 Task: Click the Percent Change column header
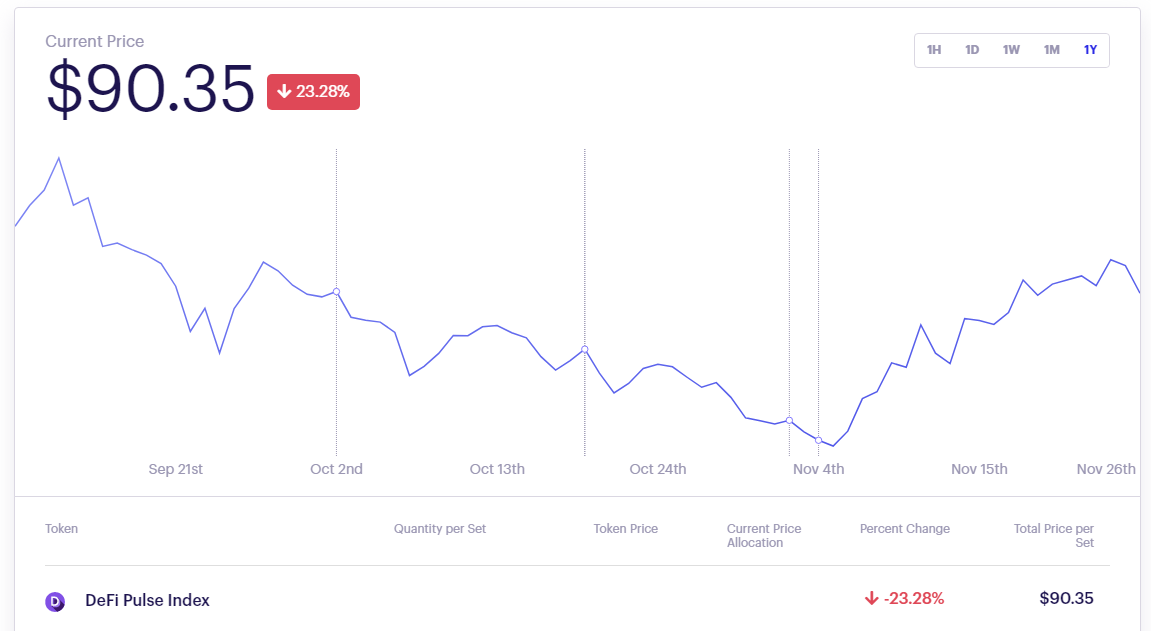pos(904,529)
